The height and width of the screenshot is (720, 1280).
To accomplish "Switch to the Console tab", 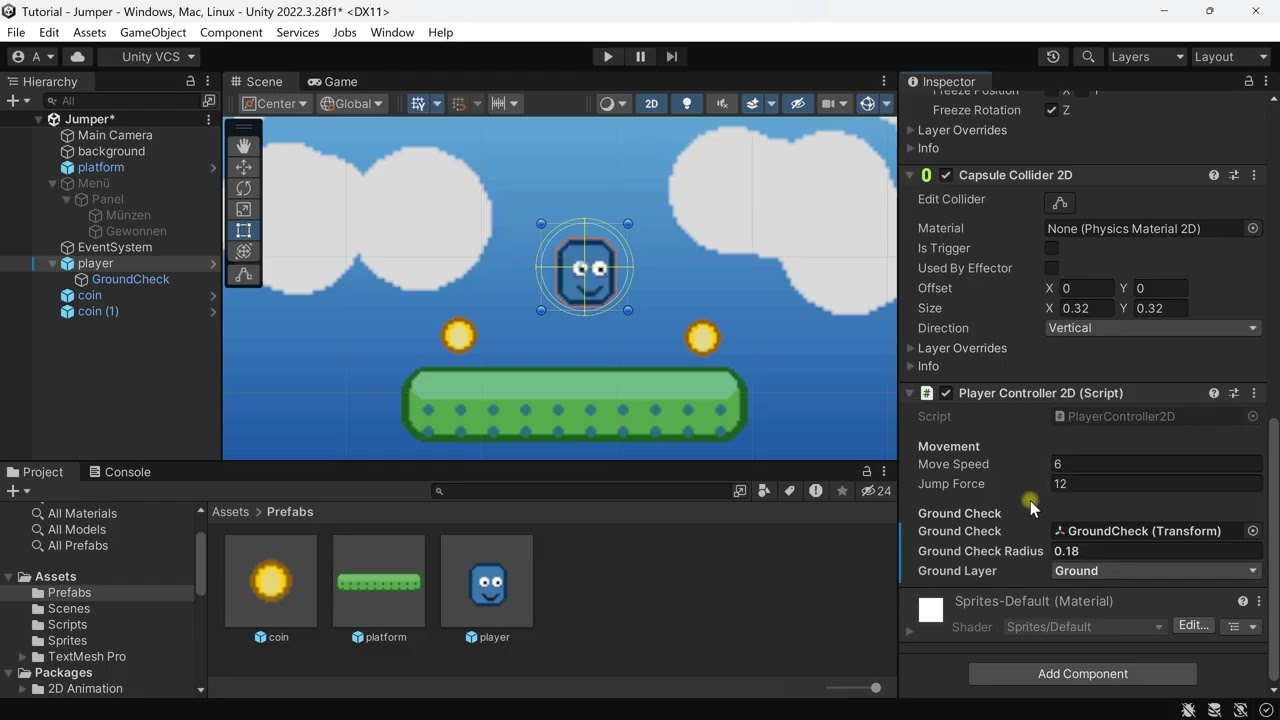I will (120, 472).
